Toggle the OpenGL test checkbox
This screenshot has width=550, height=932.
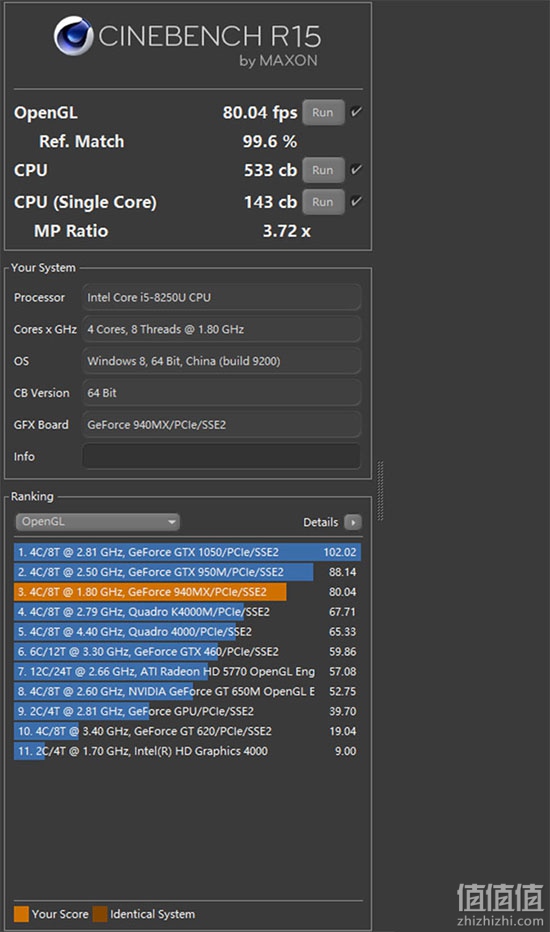[356, 112]
